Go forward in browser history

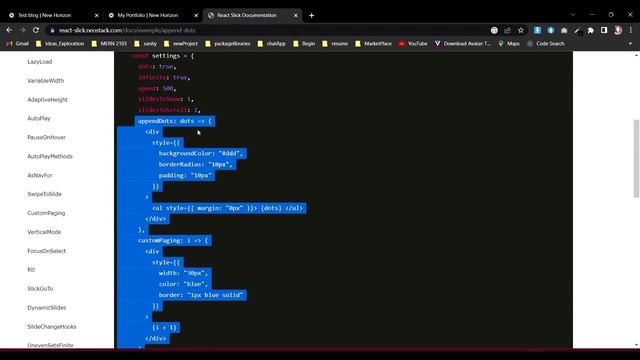click(x=22, y=30)
